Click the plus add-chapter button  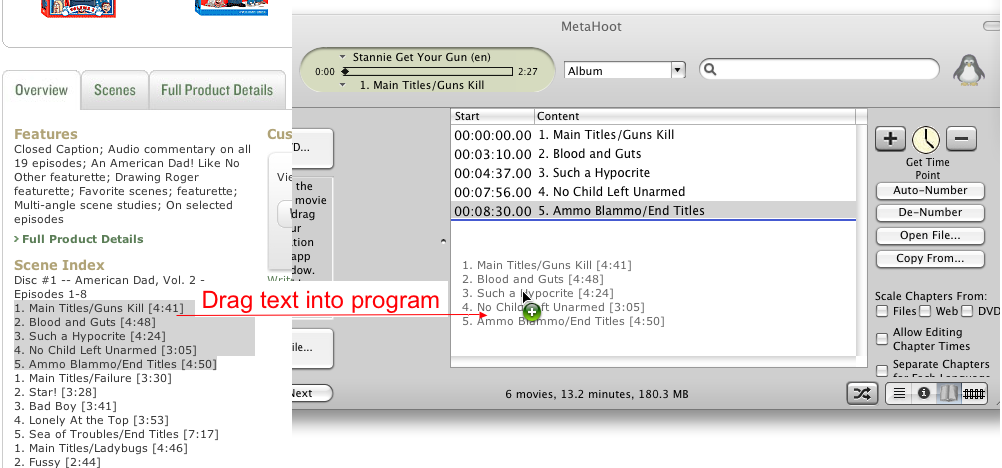890,139
